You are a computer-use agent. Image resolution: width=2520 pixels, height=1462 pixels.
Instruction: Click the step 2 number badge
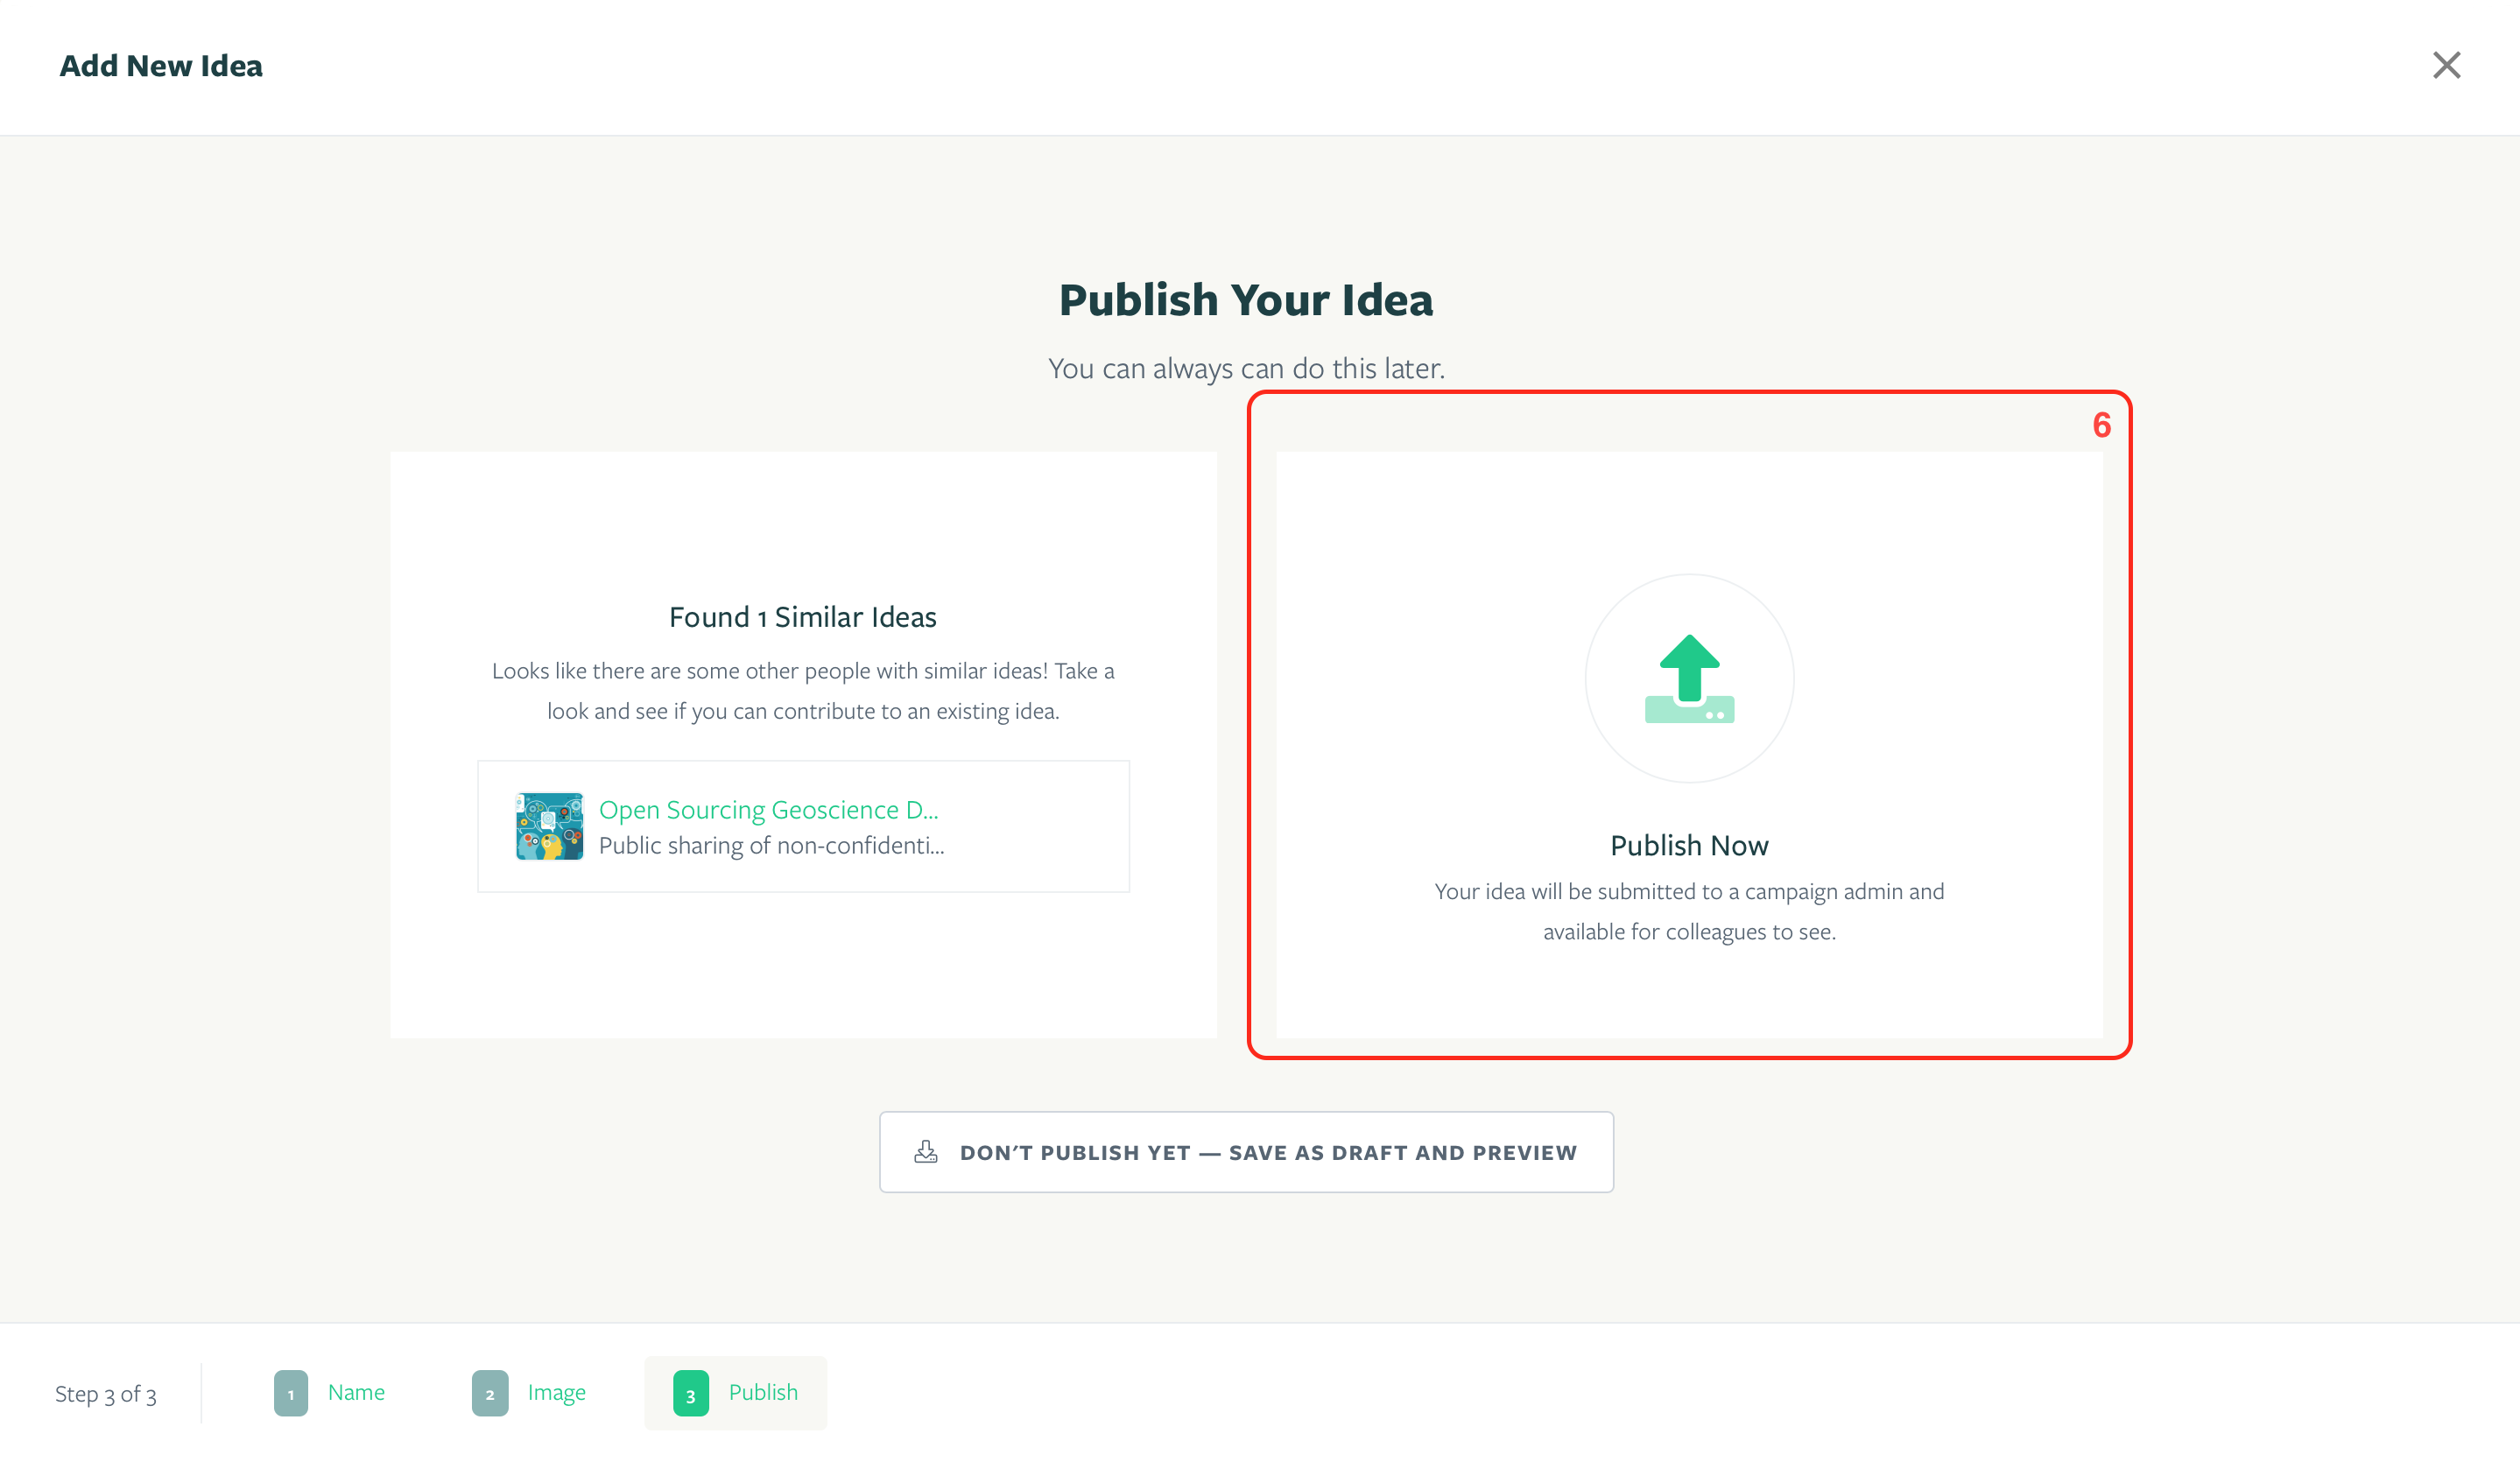[490, 1393]
